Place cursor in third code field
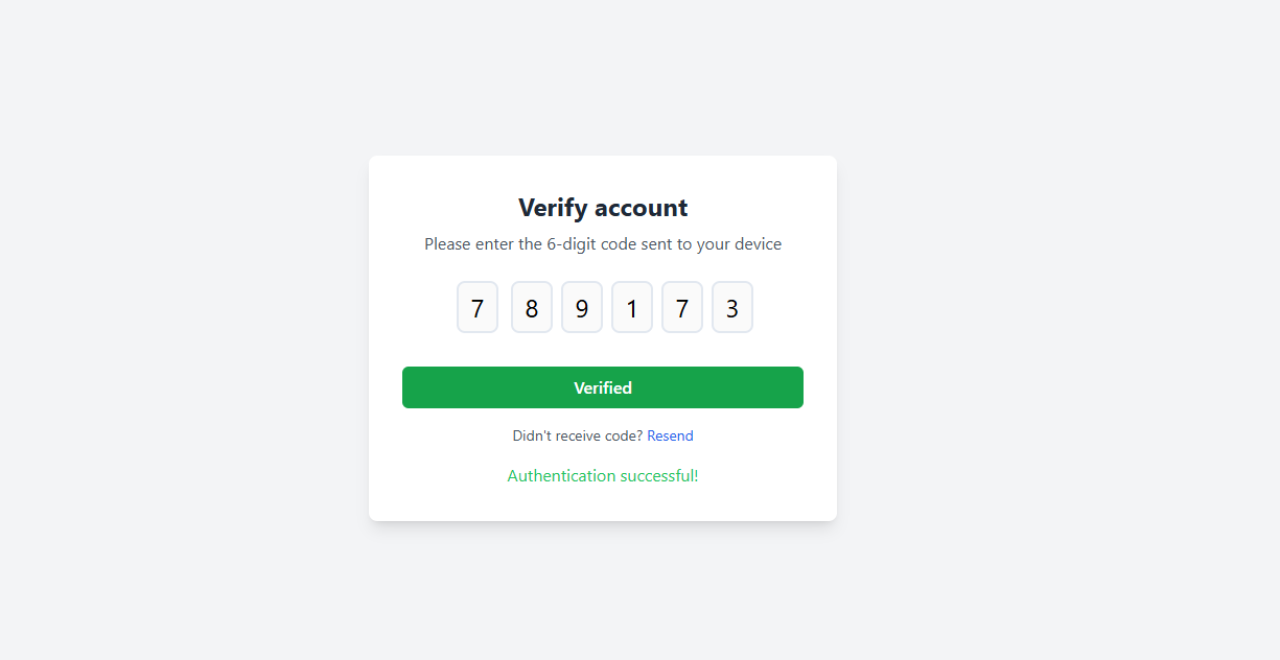1280x660 pixels. point(582,307)
